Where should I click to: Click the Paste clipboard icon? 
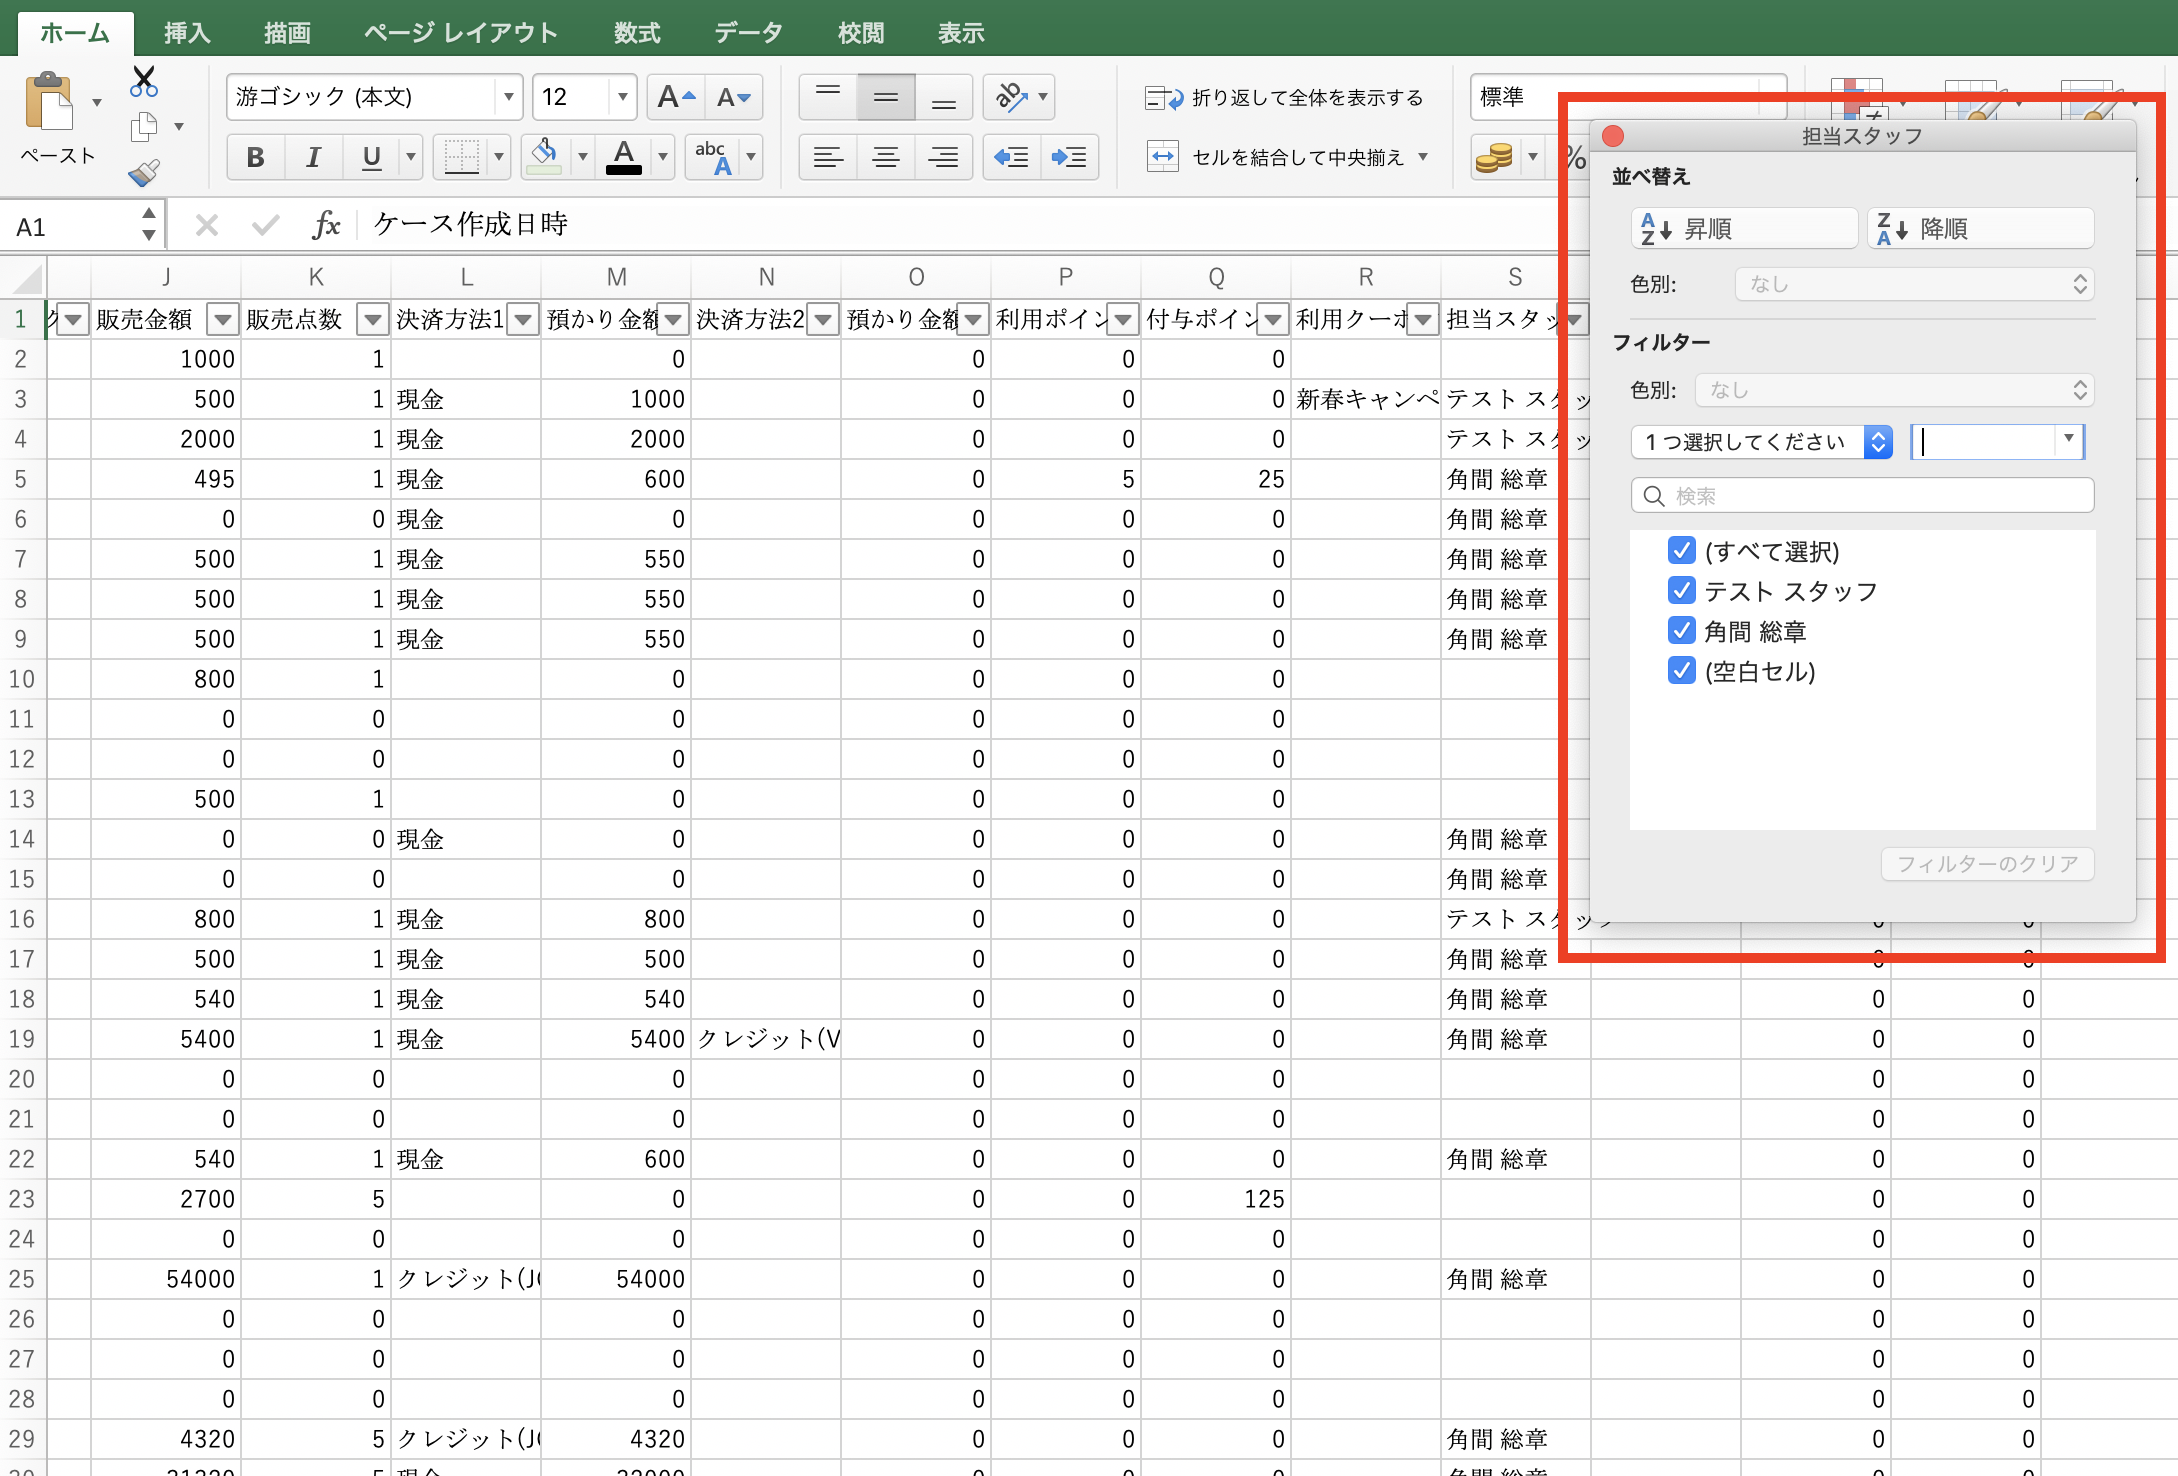50,102
